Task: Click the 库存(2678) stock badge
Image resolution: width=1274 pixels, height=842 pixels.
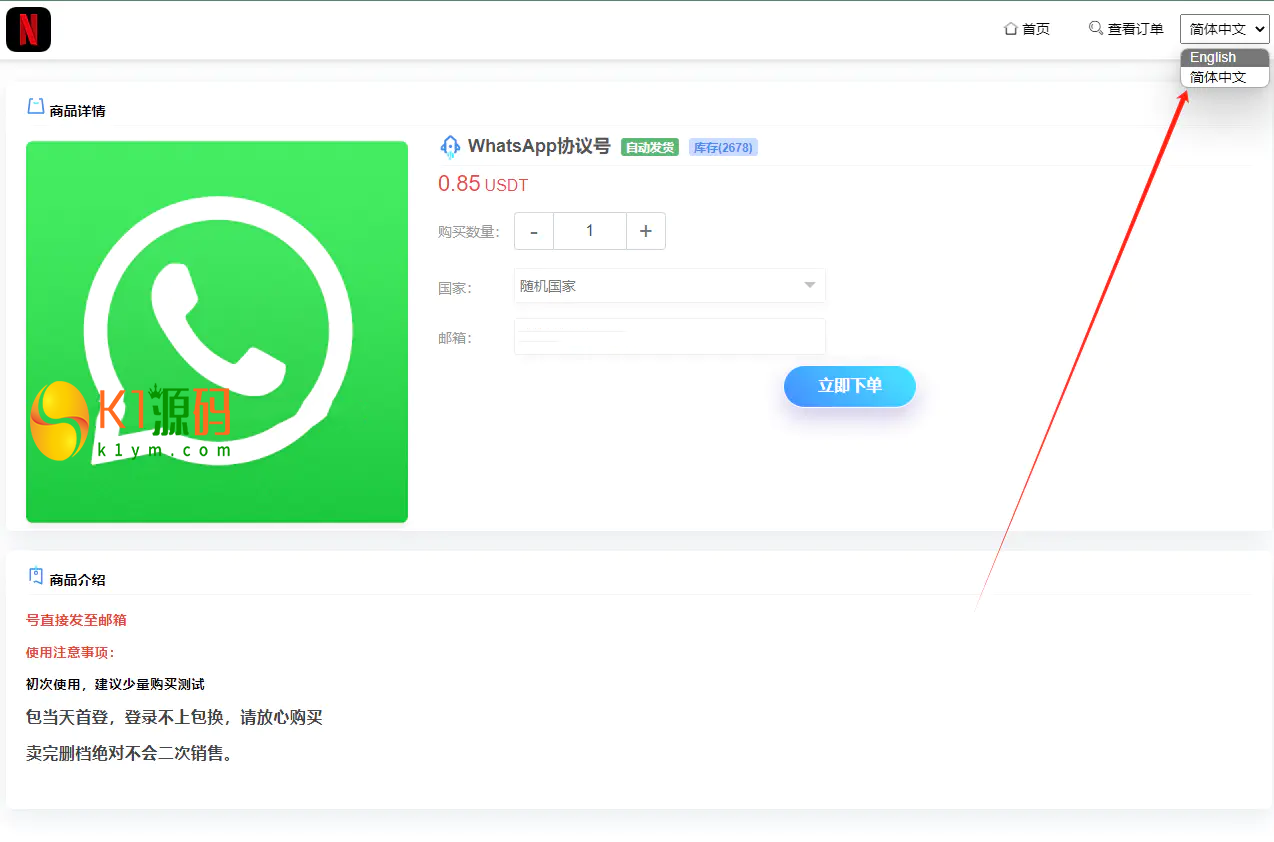Action: [723, 147]
